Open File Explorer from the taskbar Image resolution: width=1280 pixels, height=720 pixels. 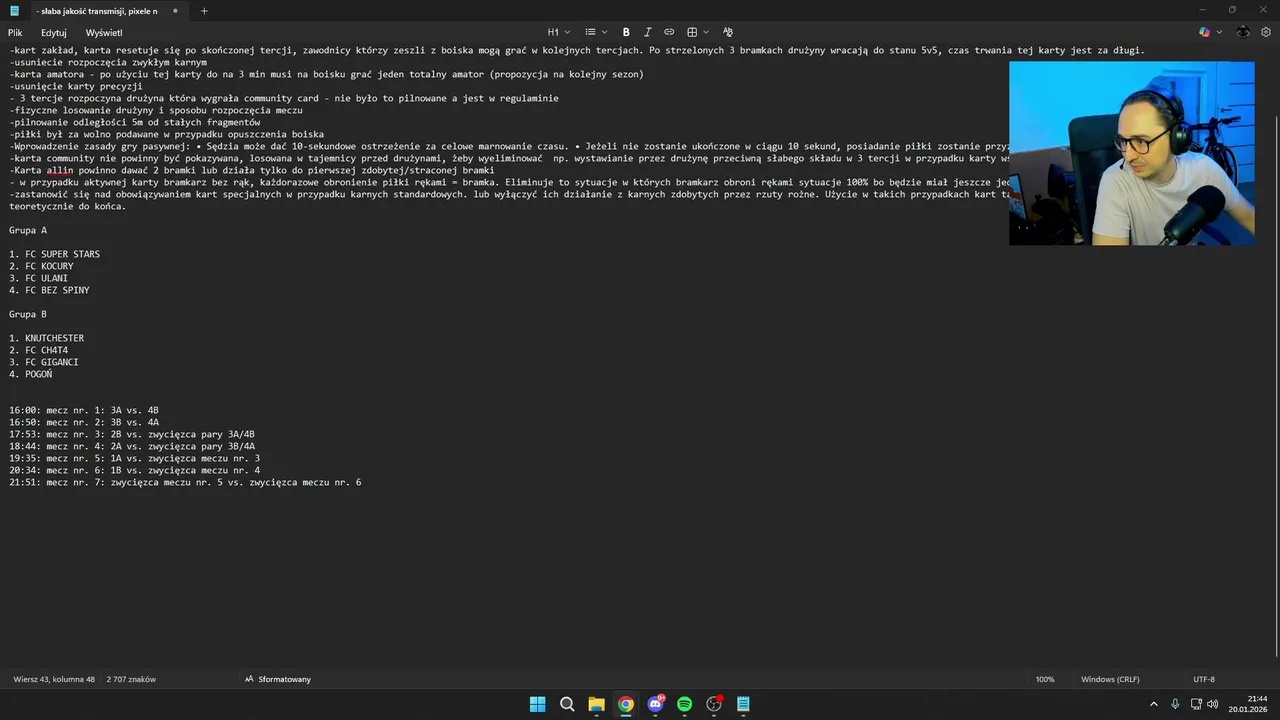coord(596,704)
